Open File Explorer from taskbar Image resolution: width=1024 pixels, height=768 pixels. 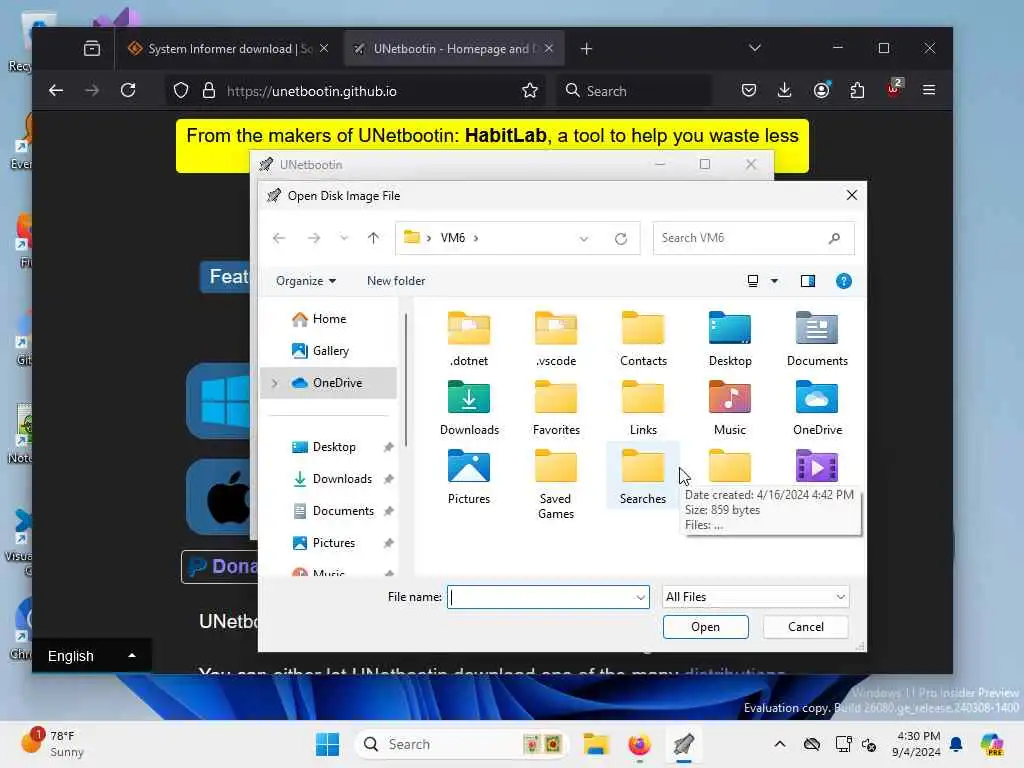click(x=596, y=744)
